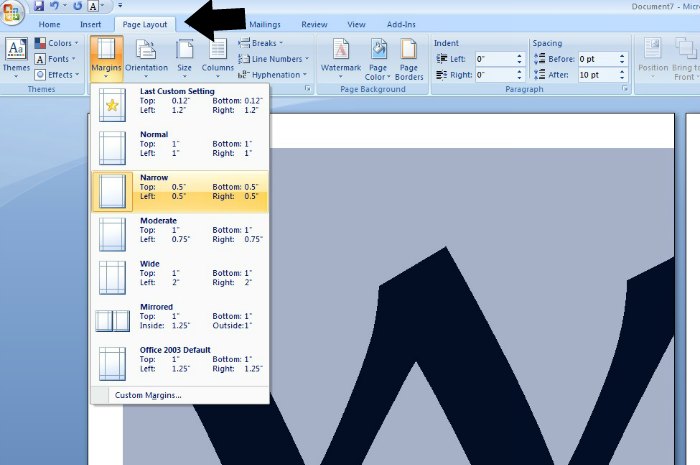
Task: Open the Line Numbers dropdown
Action: pyautogui.click(x=273, y=59)
